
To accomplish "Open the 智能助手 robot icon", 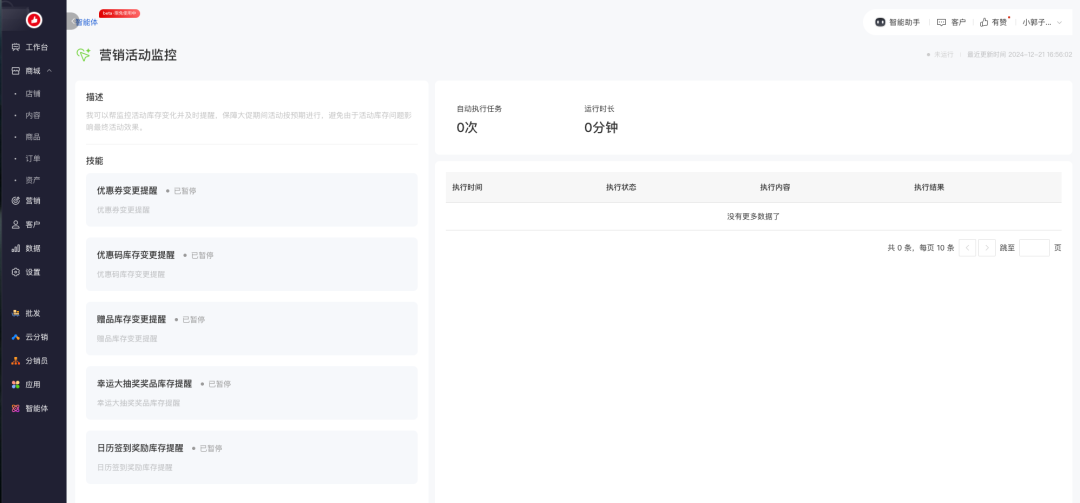I will [880, 22].
